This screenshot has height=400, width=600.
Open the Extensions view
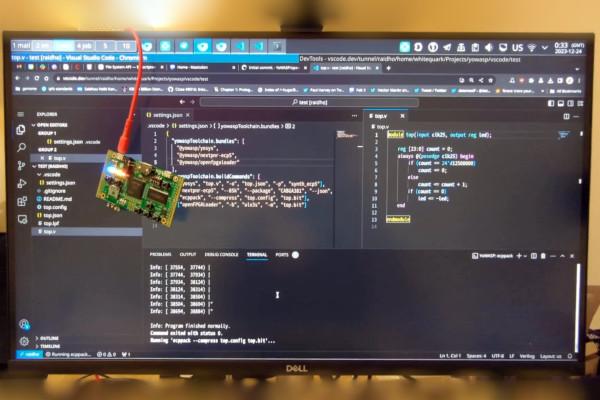point(21,203)
